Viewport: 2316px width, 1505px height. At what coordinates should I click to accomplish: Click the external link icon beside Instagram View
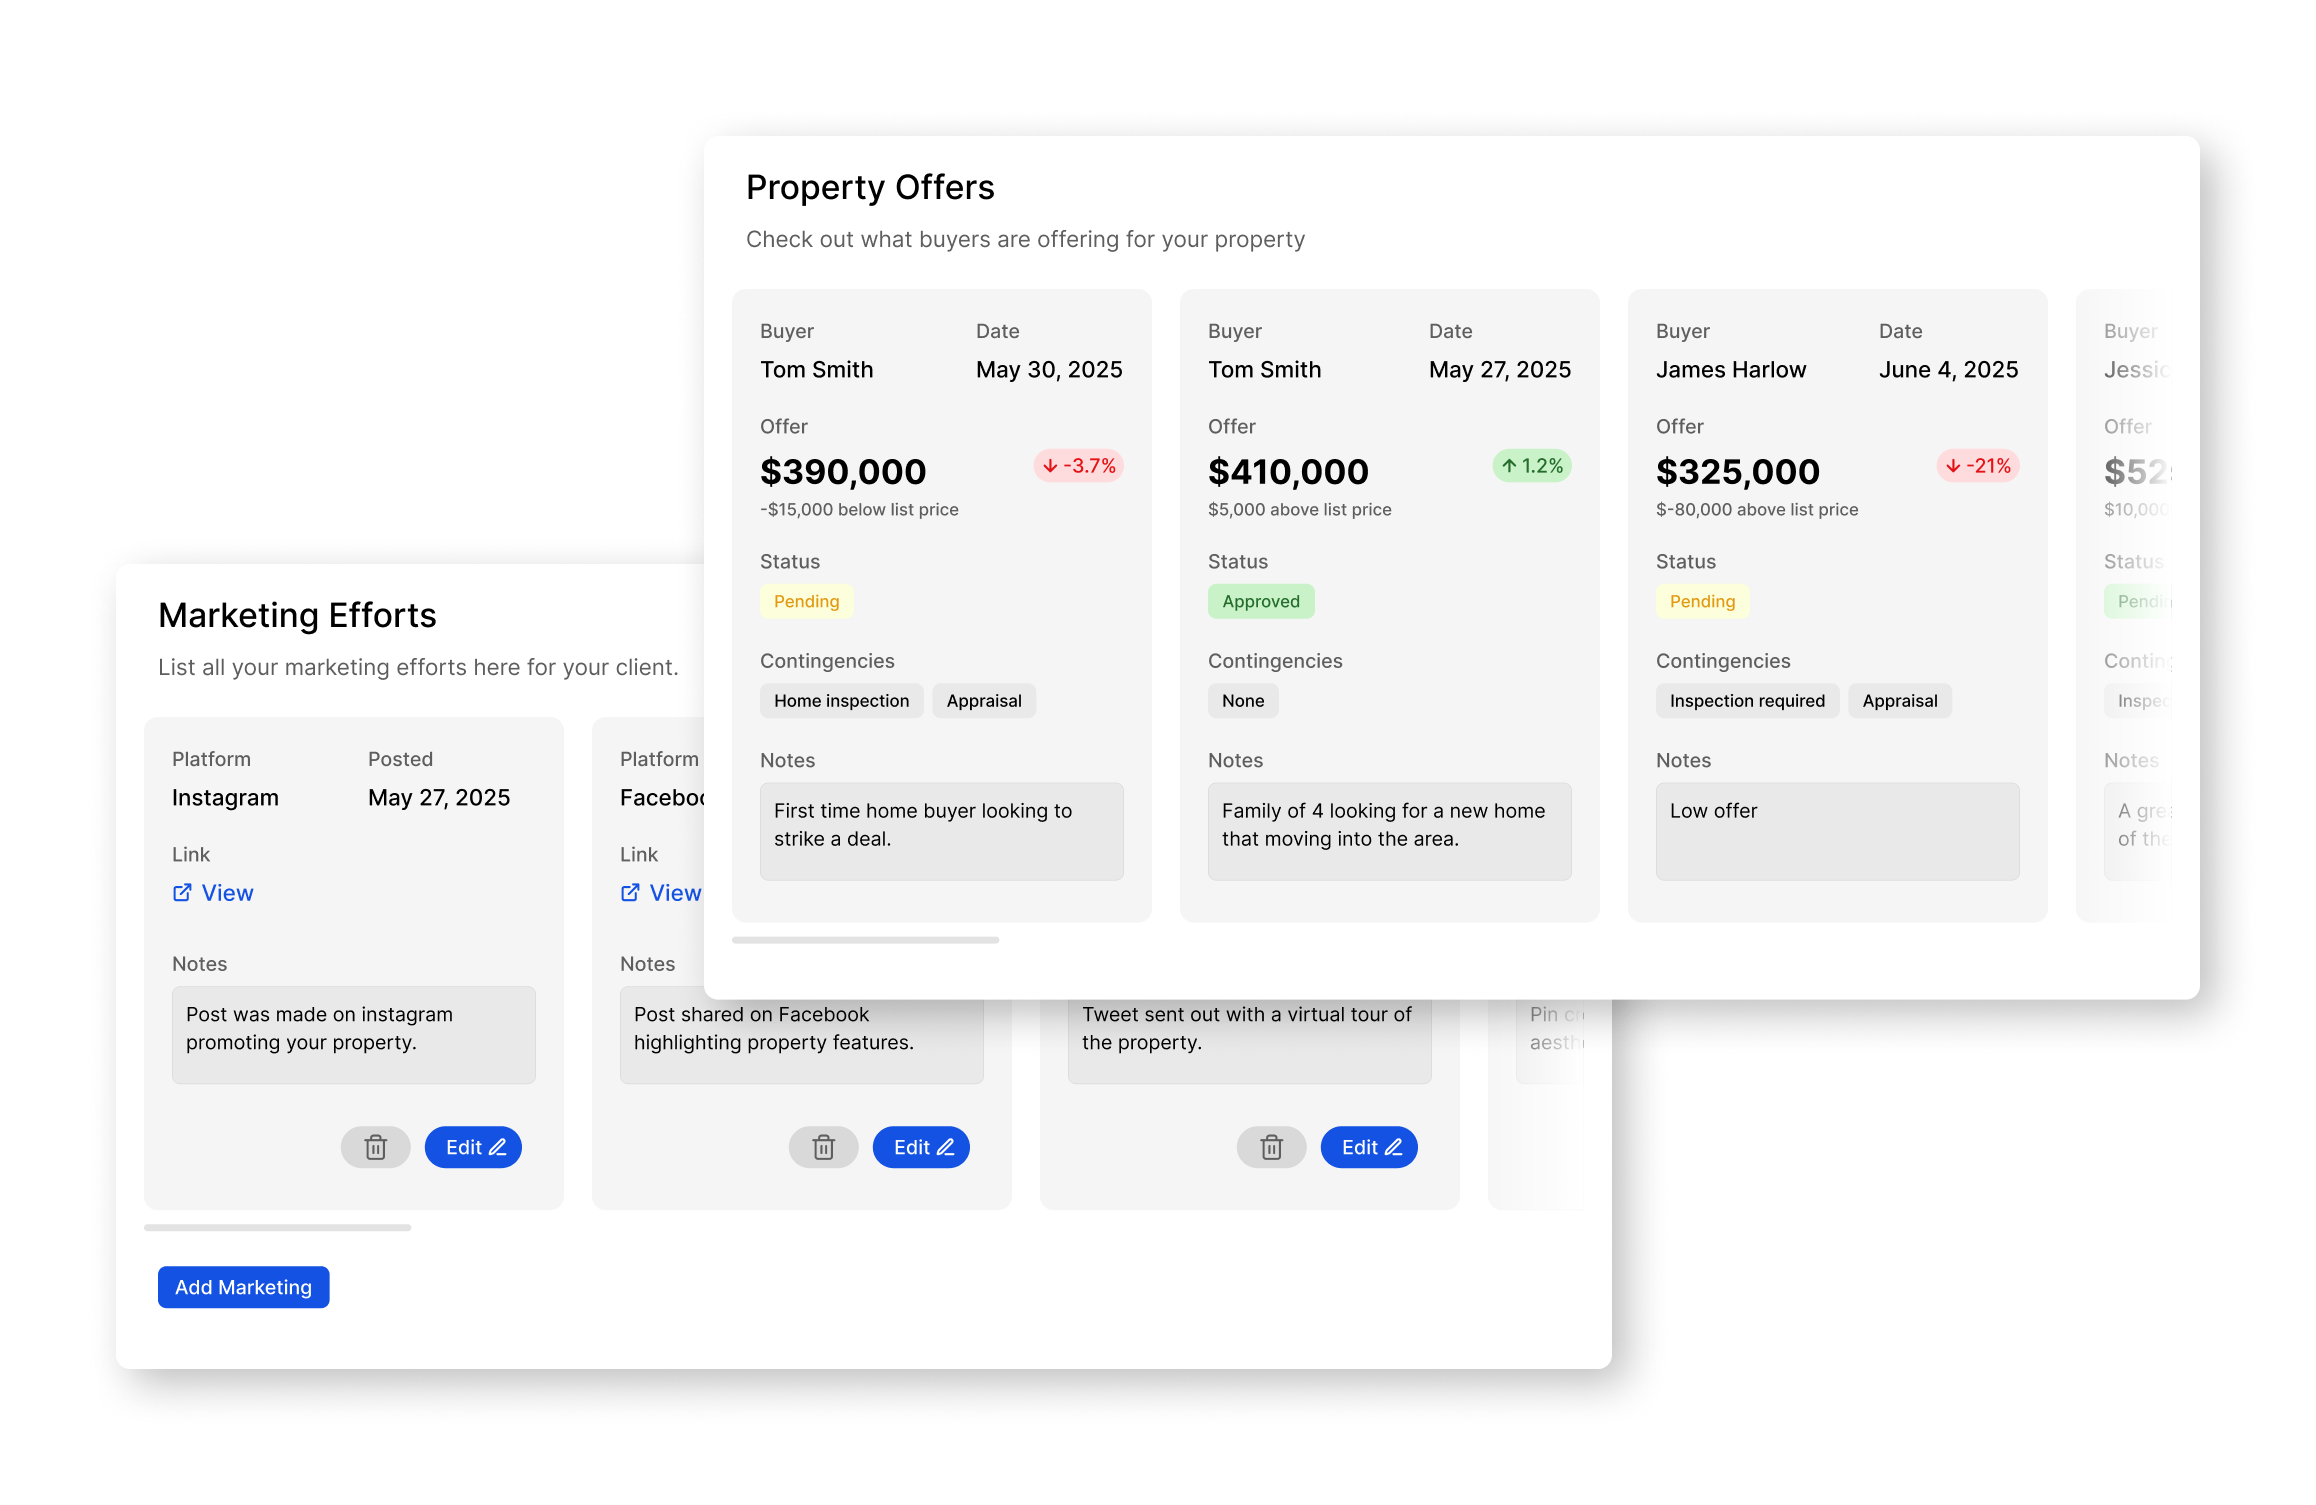(181, 892)
